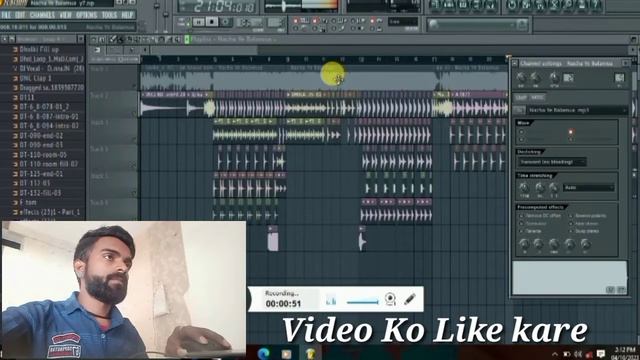This screenshot has height=360, width=640.
Task: Select the pencil draw tool in playlist toolbar
Action: [x=113, y=40]
